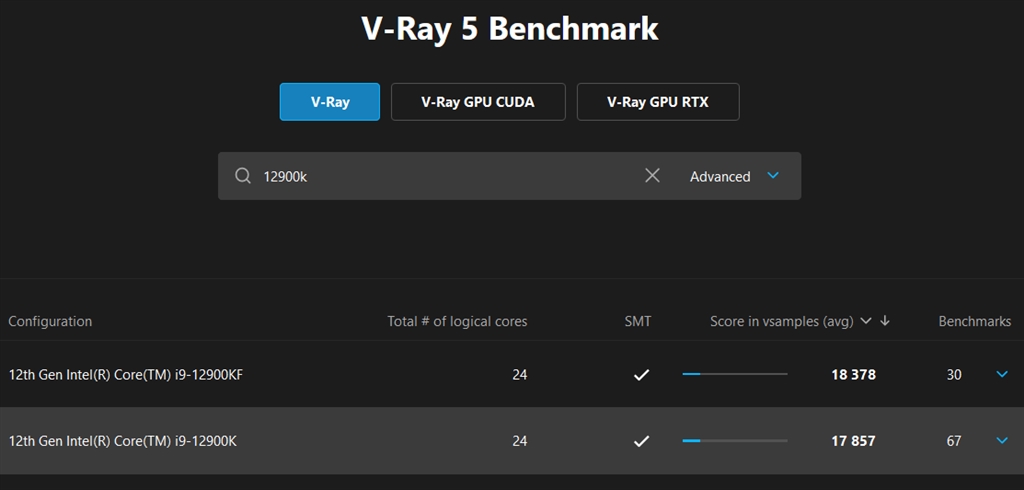Screen dimensions: 1024x490
Task: Click the 12th Gen i9-12900K configuration name
Action: [x=122, y=441]
